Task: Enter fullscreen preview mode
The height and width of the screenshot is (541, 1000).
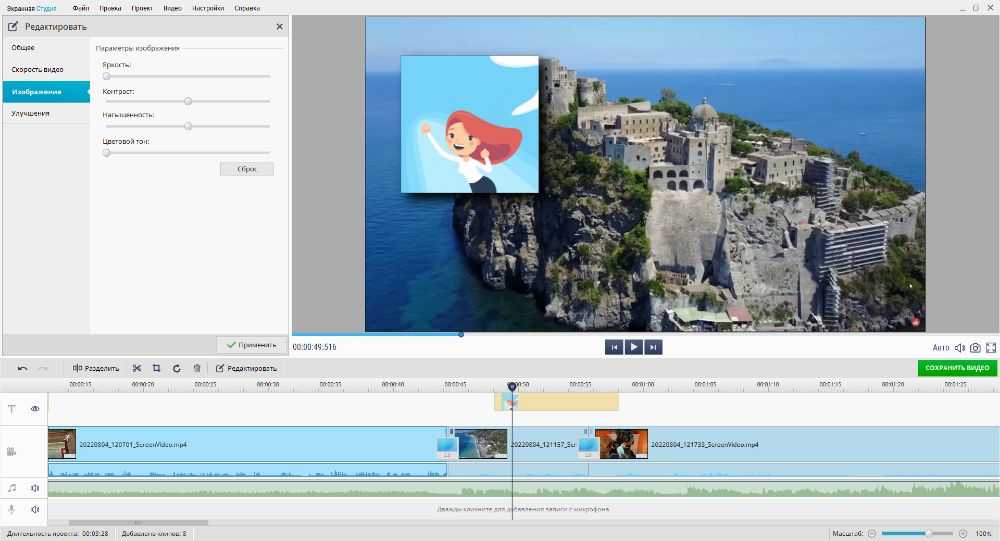Action: point(991,348)
